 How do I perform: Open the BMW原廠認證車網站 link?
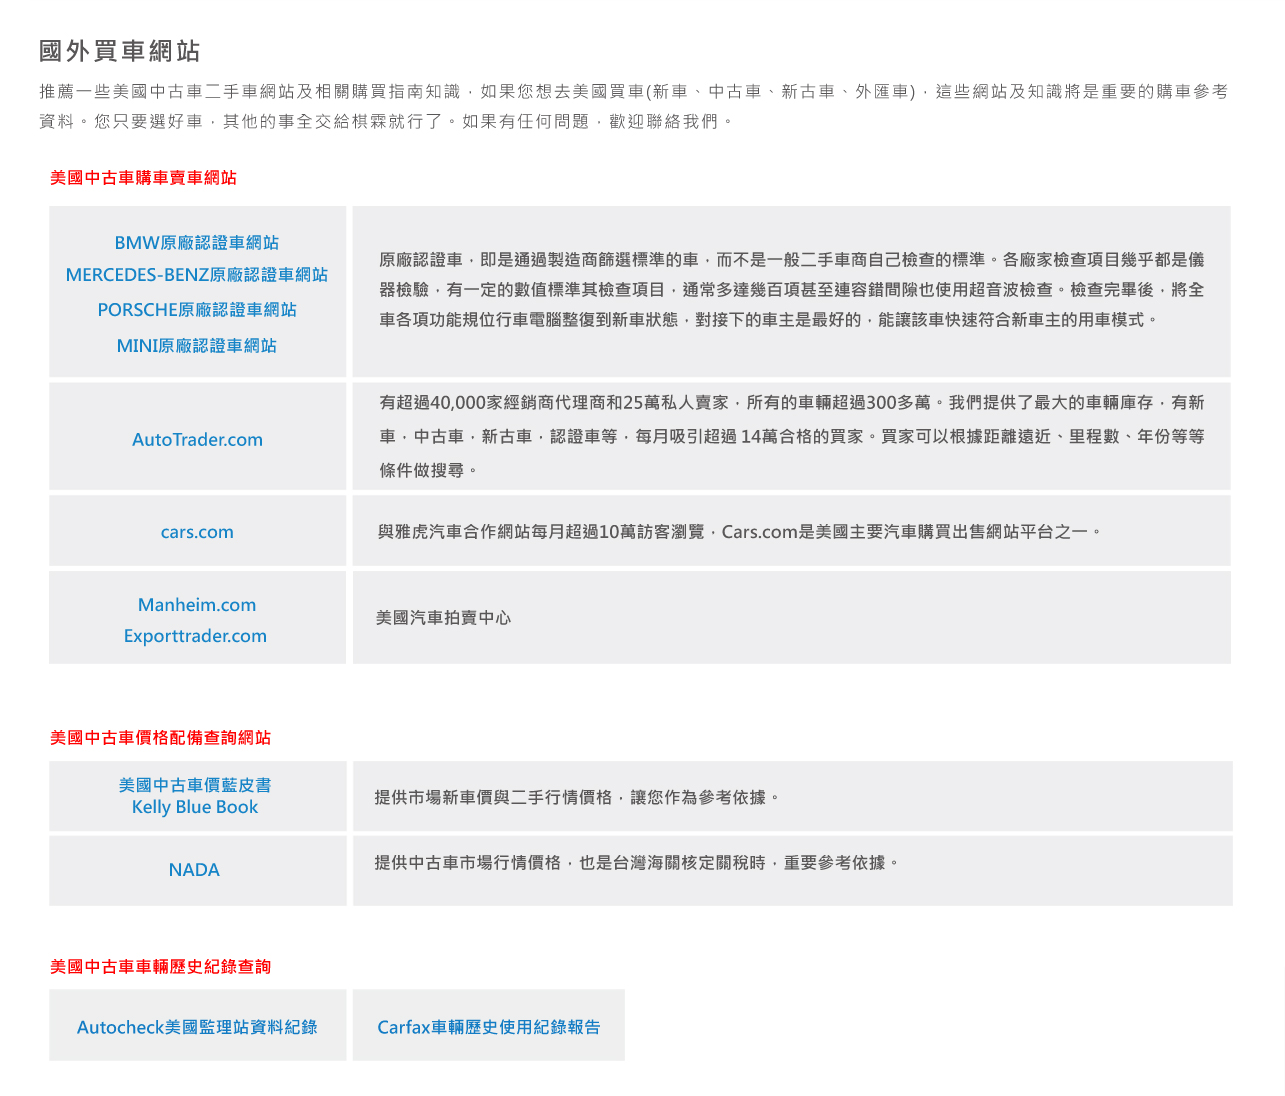point(197,243)
